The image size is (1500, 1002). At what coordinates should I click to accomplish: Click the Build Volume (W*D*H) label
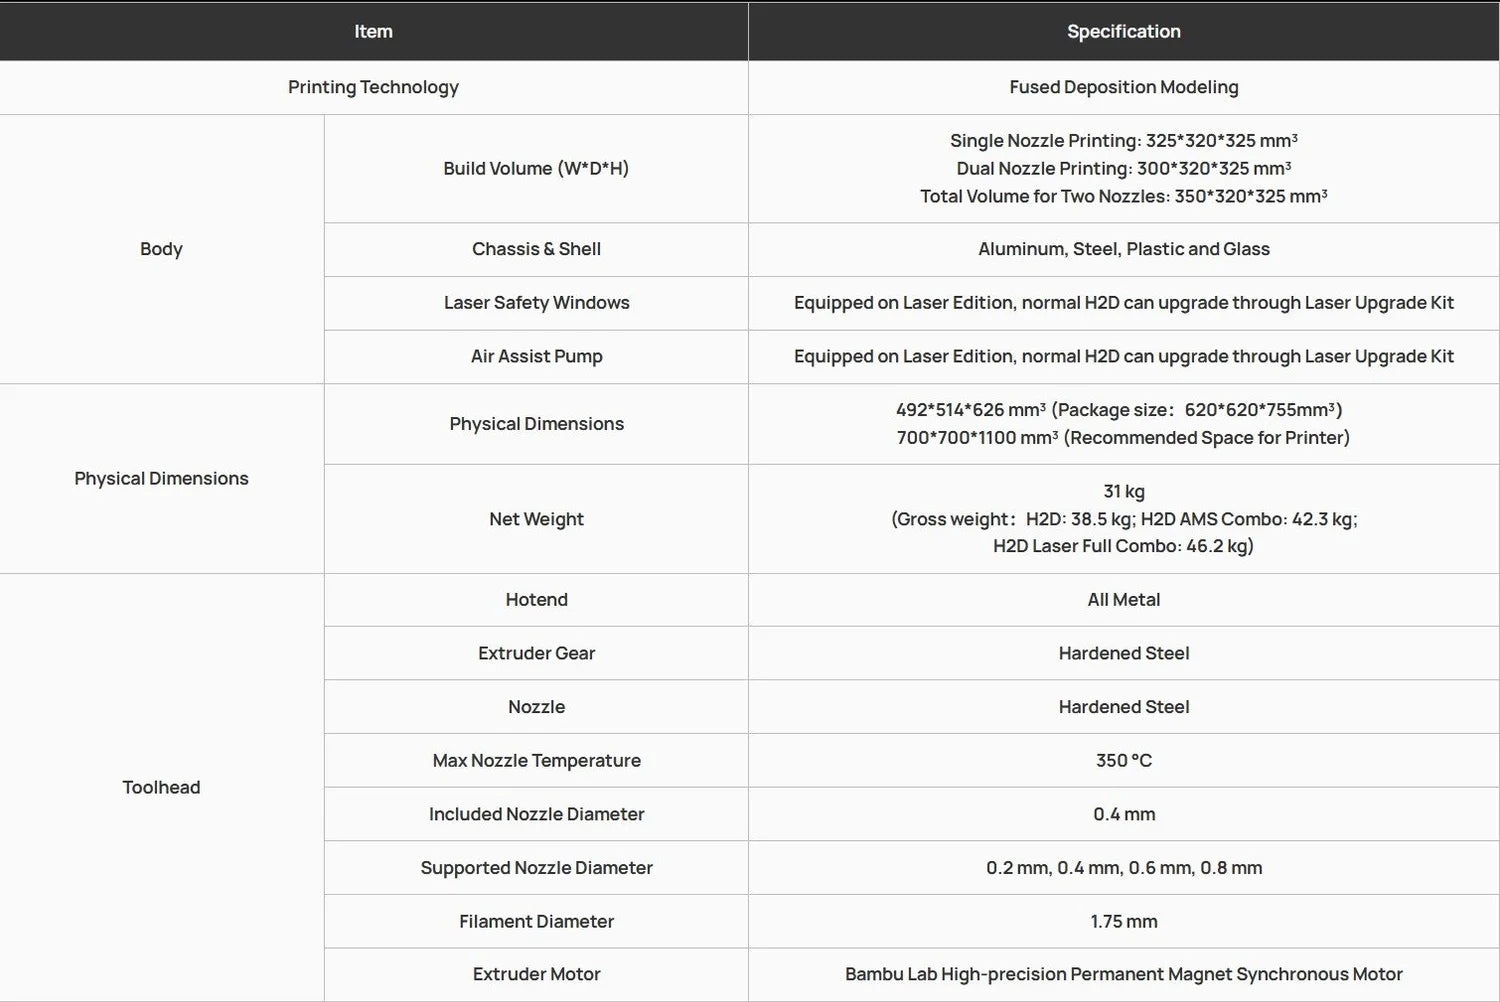pos(536,168)
